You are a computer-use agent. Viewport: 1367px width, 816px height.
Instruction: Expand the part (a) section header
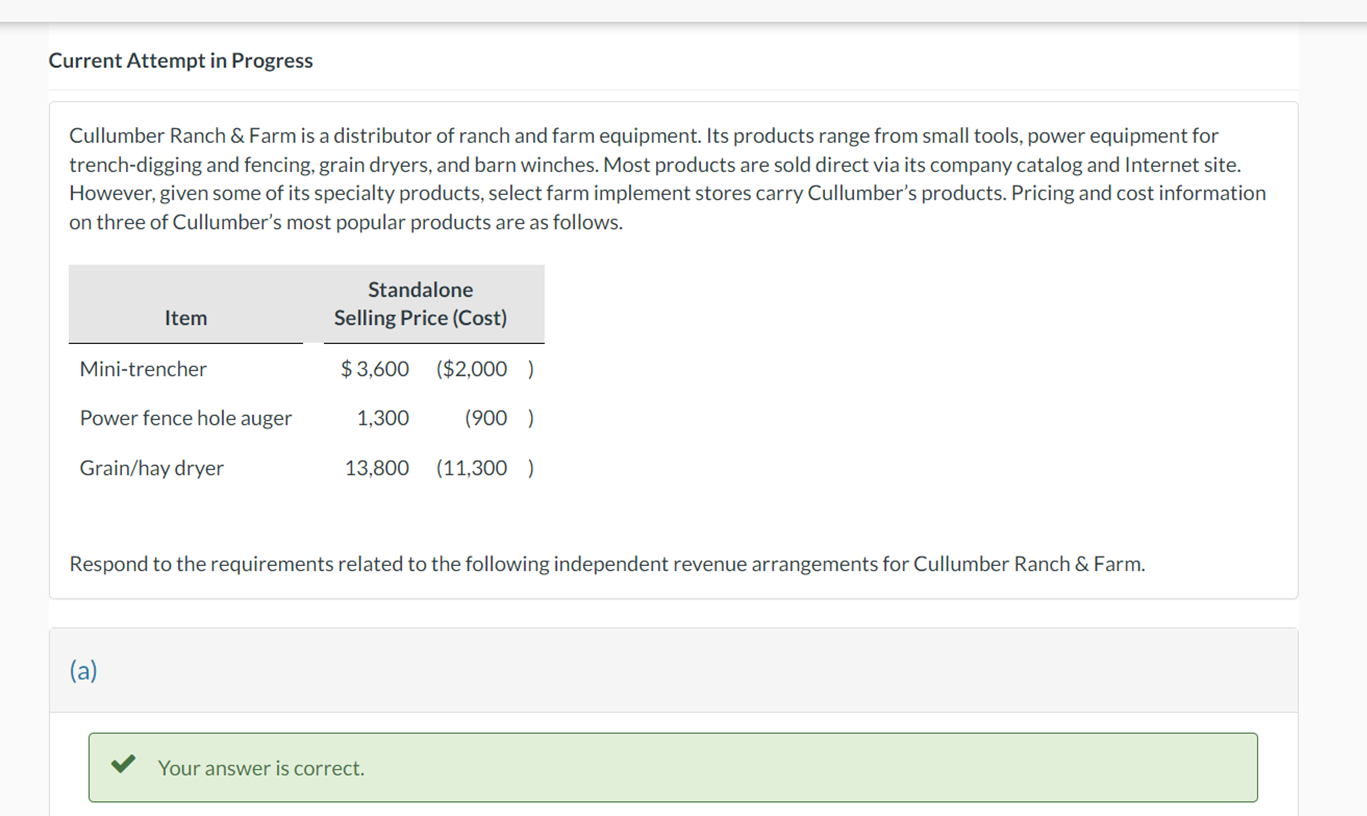click(84, 670)
